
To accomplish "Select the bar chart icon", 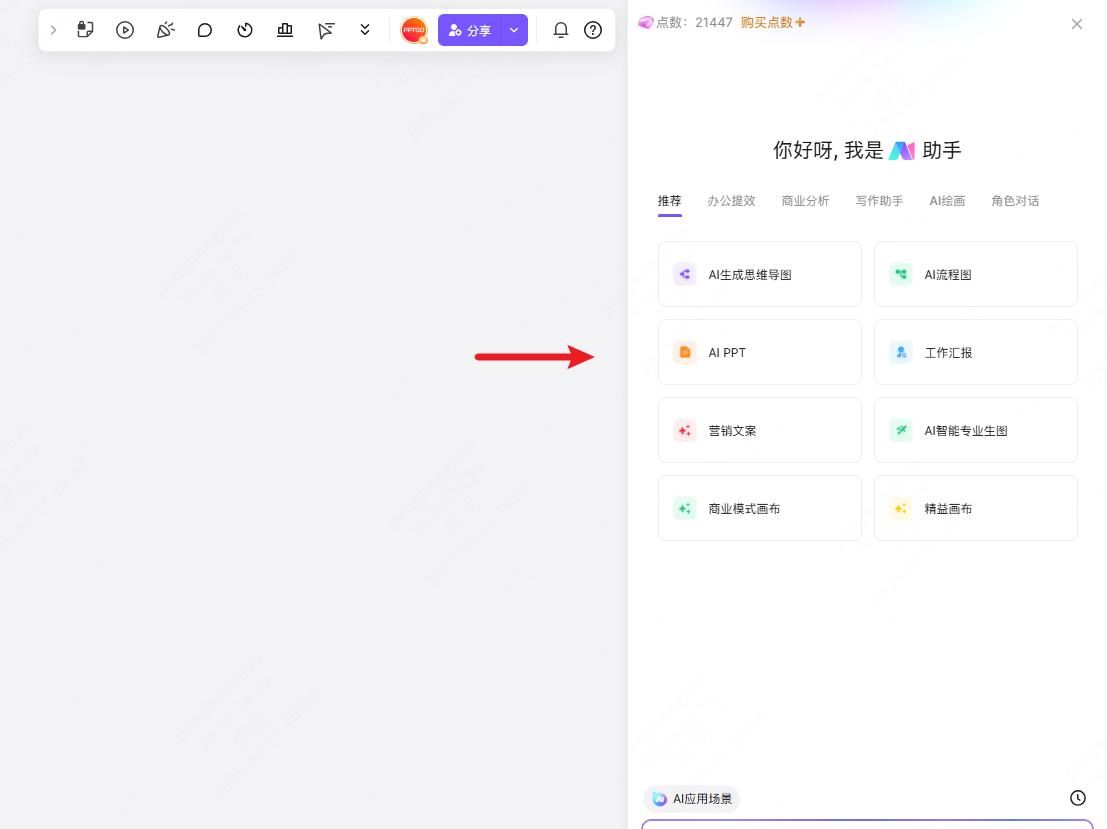I will click(x=284, y=30).
